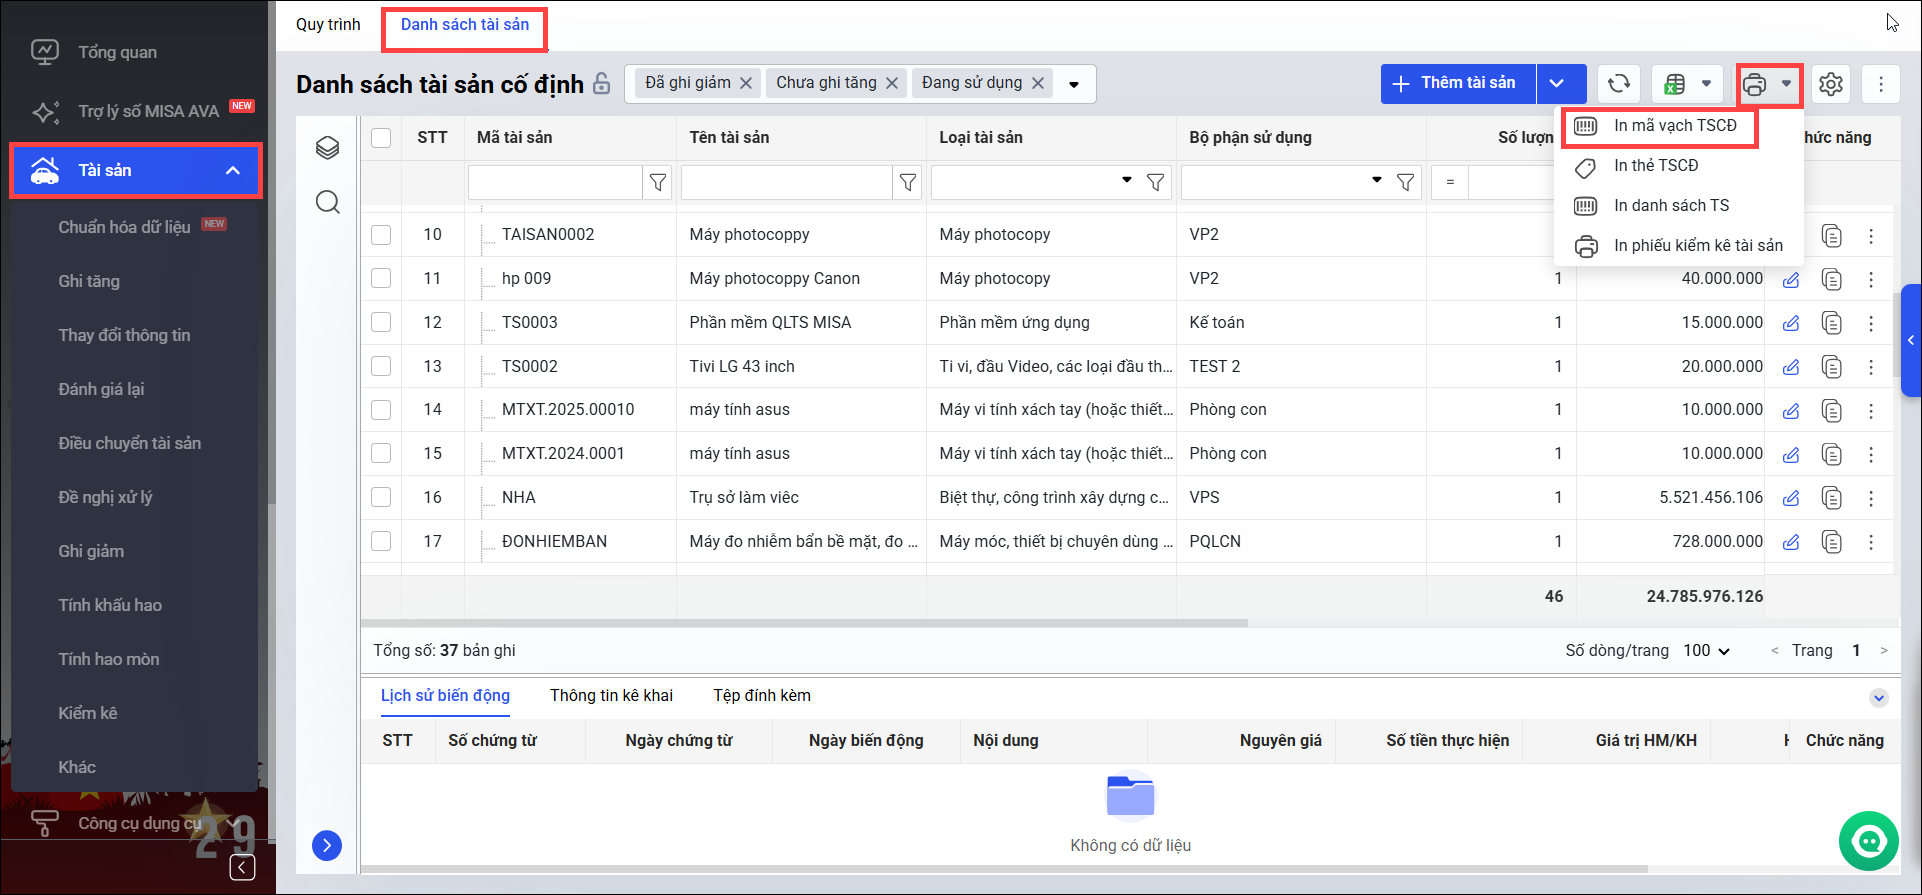
Task: Click the Thêm tài sản button
Action: pos(1457,84)
